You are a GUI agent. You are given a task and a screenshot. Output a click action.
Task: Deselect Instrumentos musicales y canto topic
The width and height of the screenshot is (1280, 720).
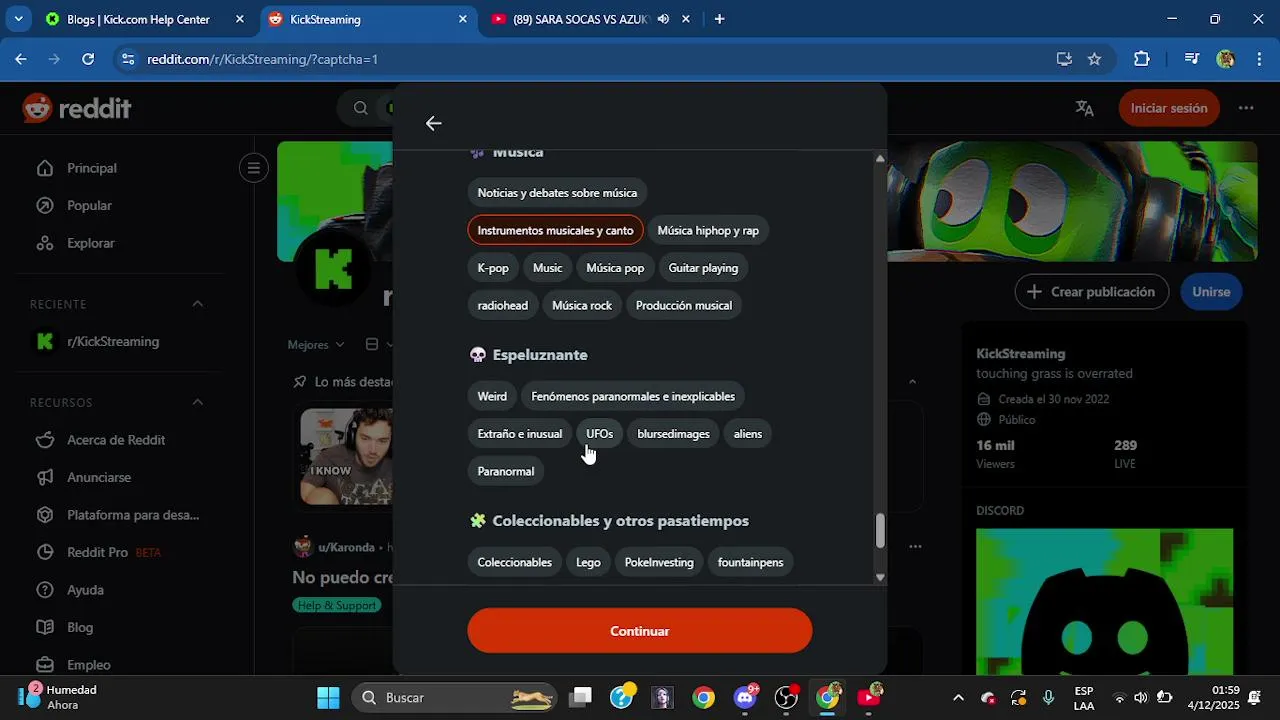[555, 230]
